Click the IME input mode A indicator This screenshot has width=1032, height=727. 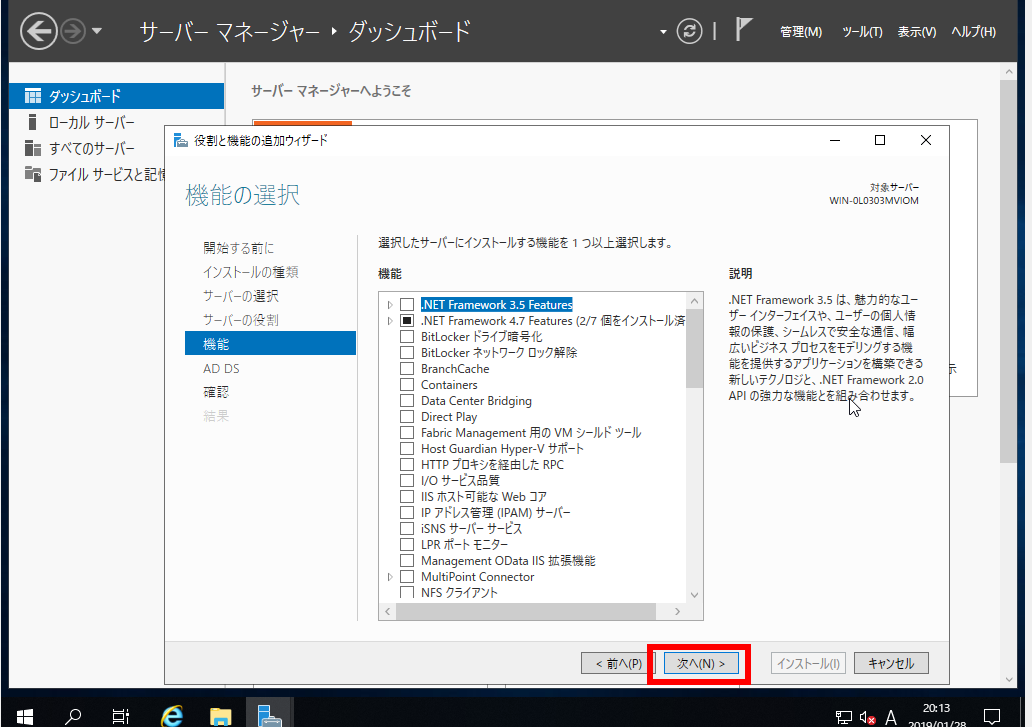[x=891, y=717]
